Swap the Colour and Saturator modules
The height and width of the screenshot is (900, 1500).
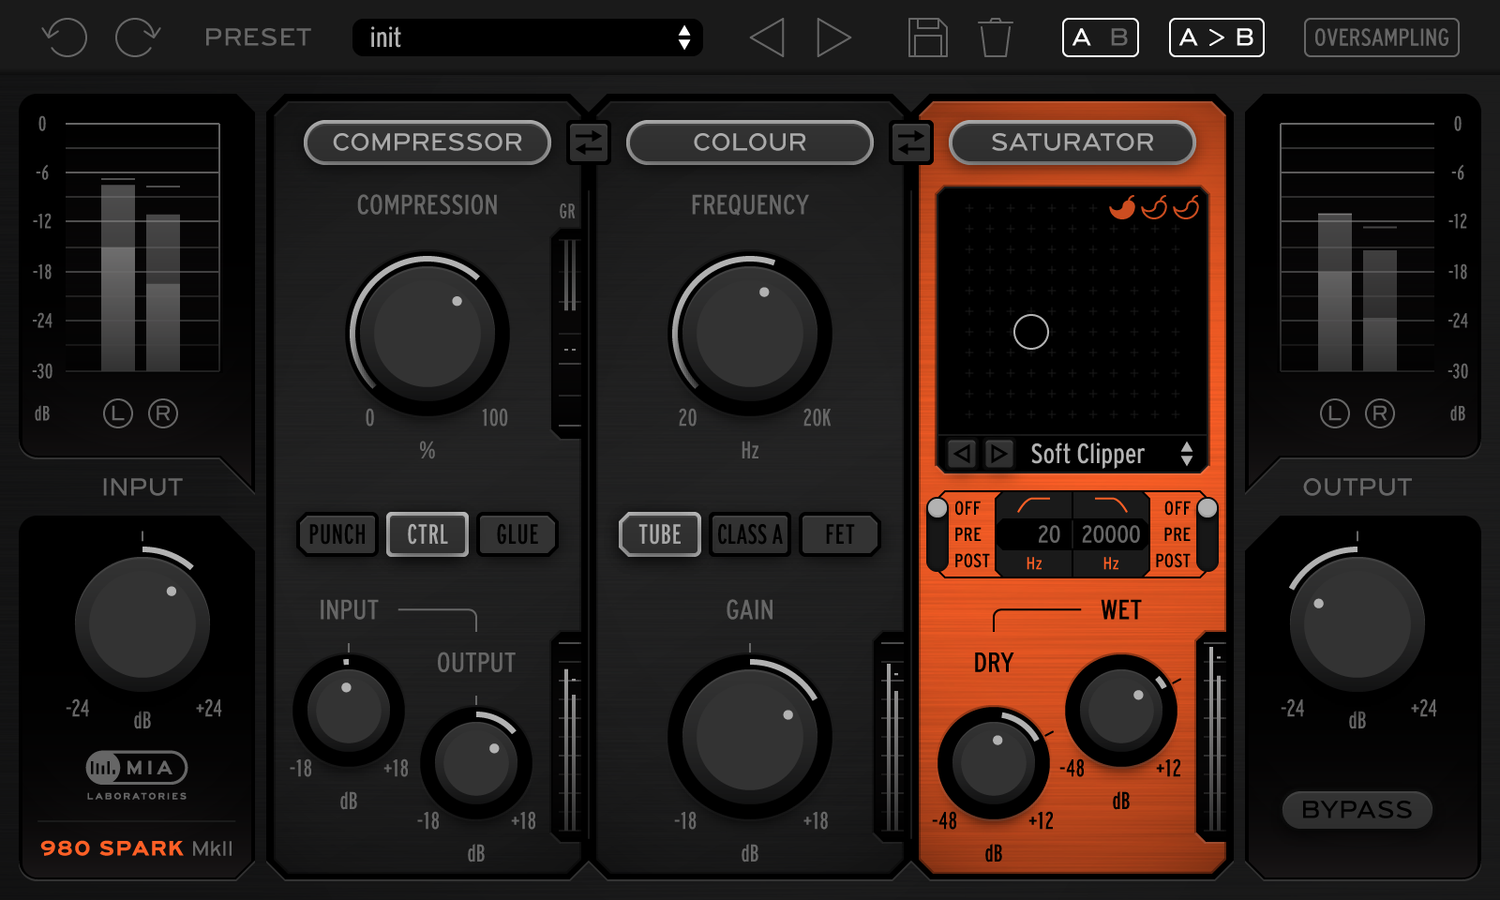[x=911, y=143]
